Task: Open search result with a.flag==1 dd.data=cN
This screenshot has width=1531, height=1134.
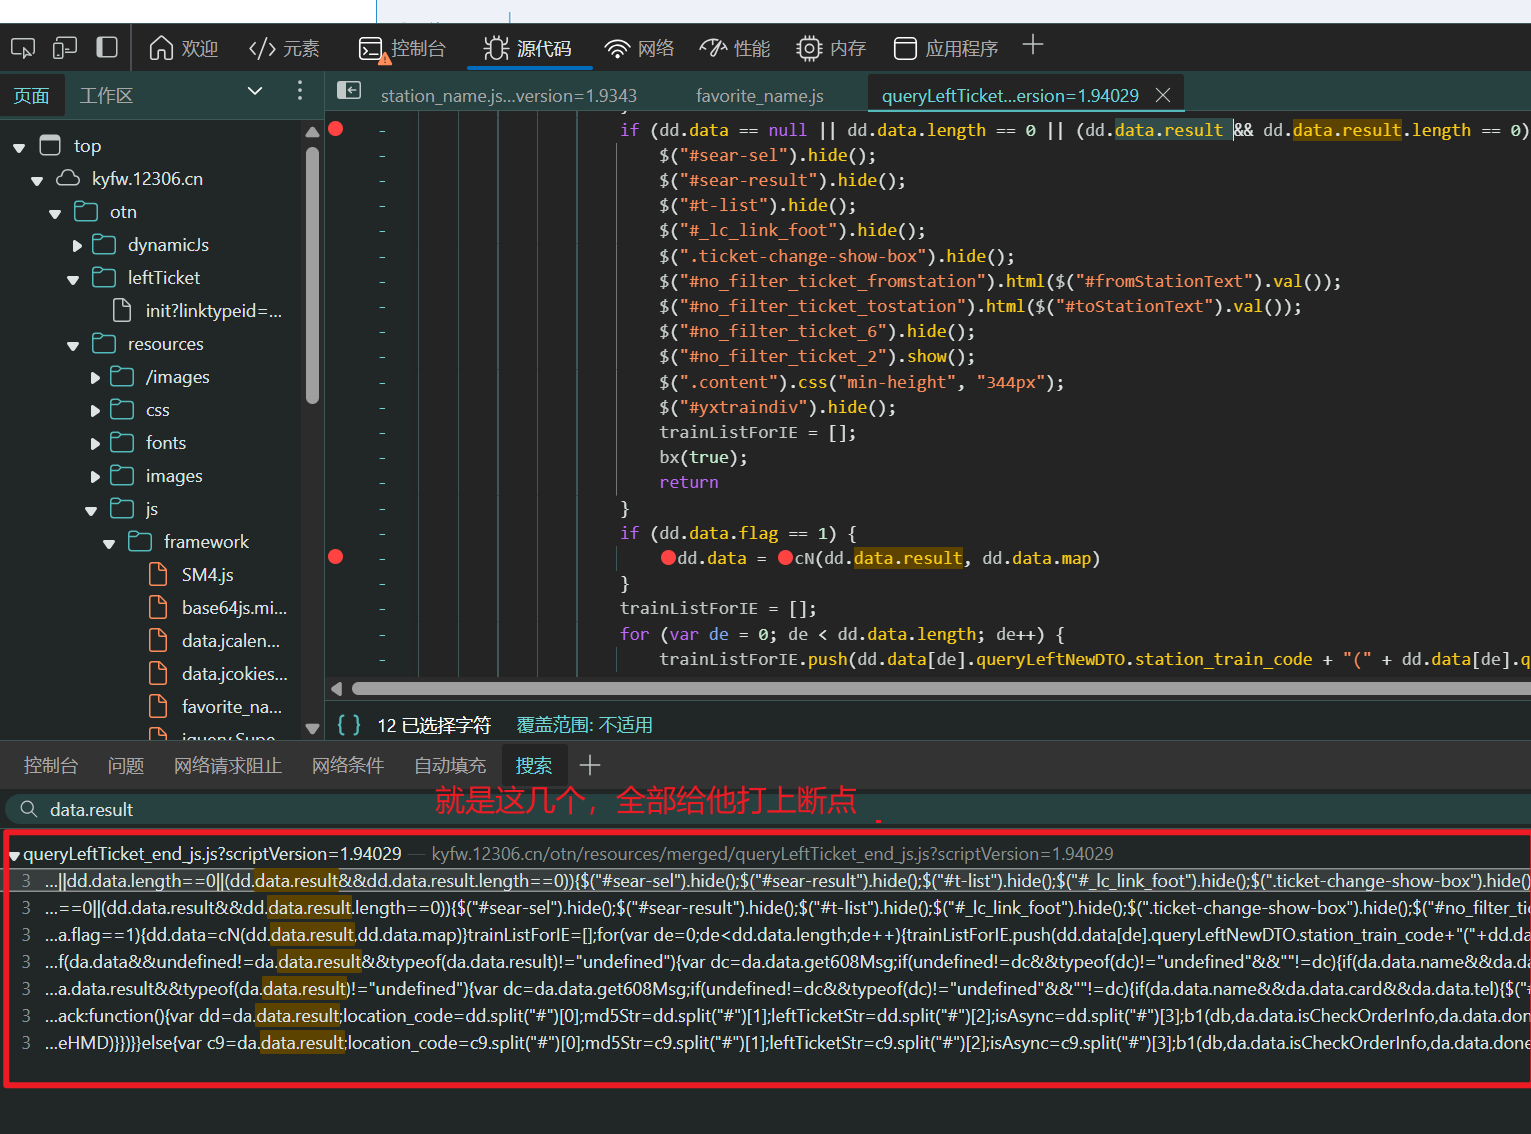Action: click(x=768, y=935)
